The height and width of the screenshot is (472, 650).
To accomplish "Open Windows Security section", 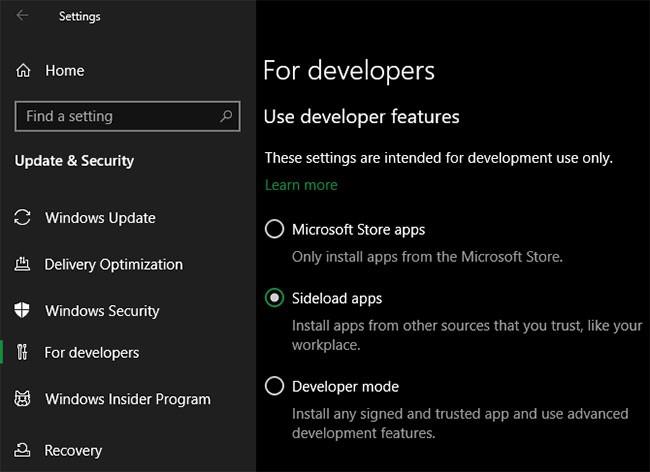I will (x=102, y=311).
